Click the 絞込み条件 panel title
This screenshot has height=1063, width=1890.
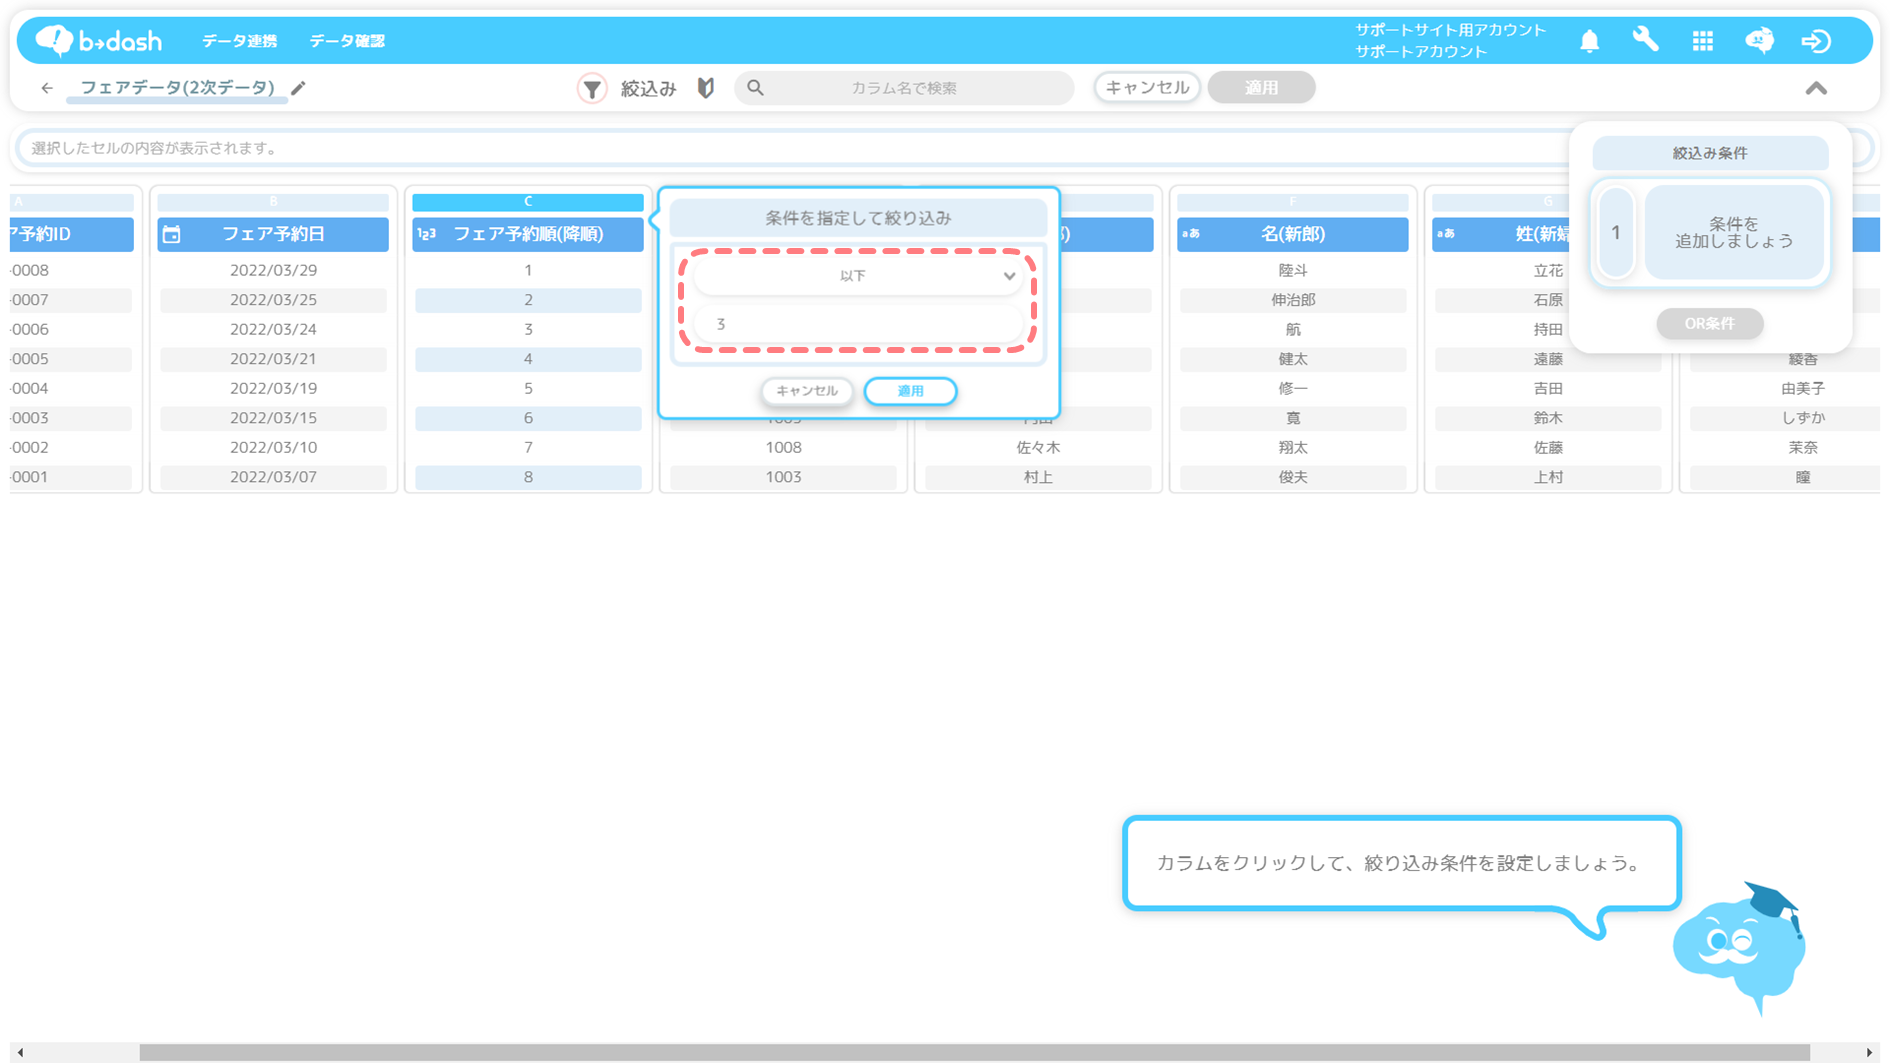tap(1710, 153)
